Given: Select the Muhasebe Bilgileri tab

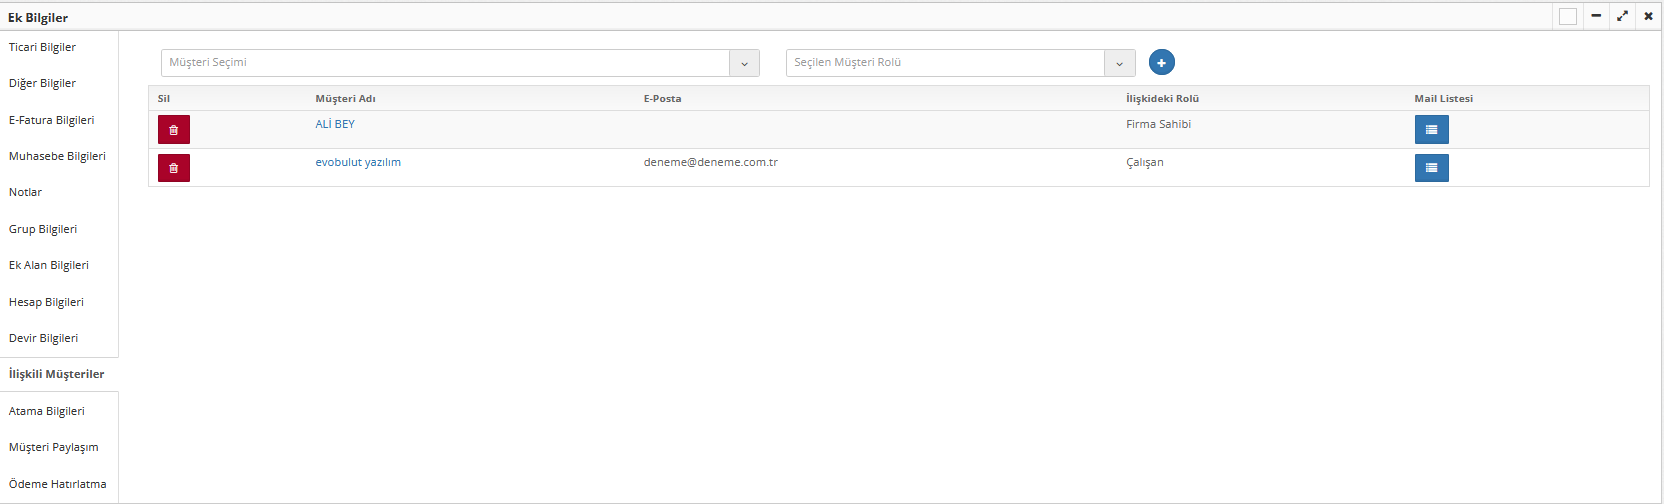Looking at the screenshot, I should (57, 156).
